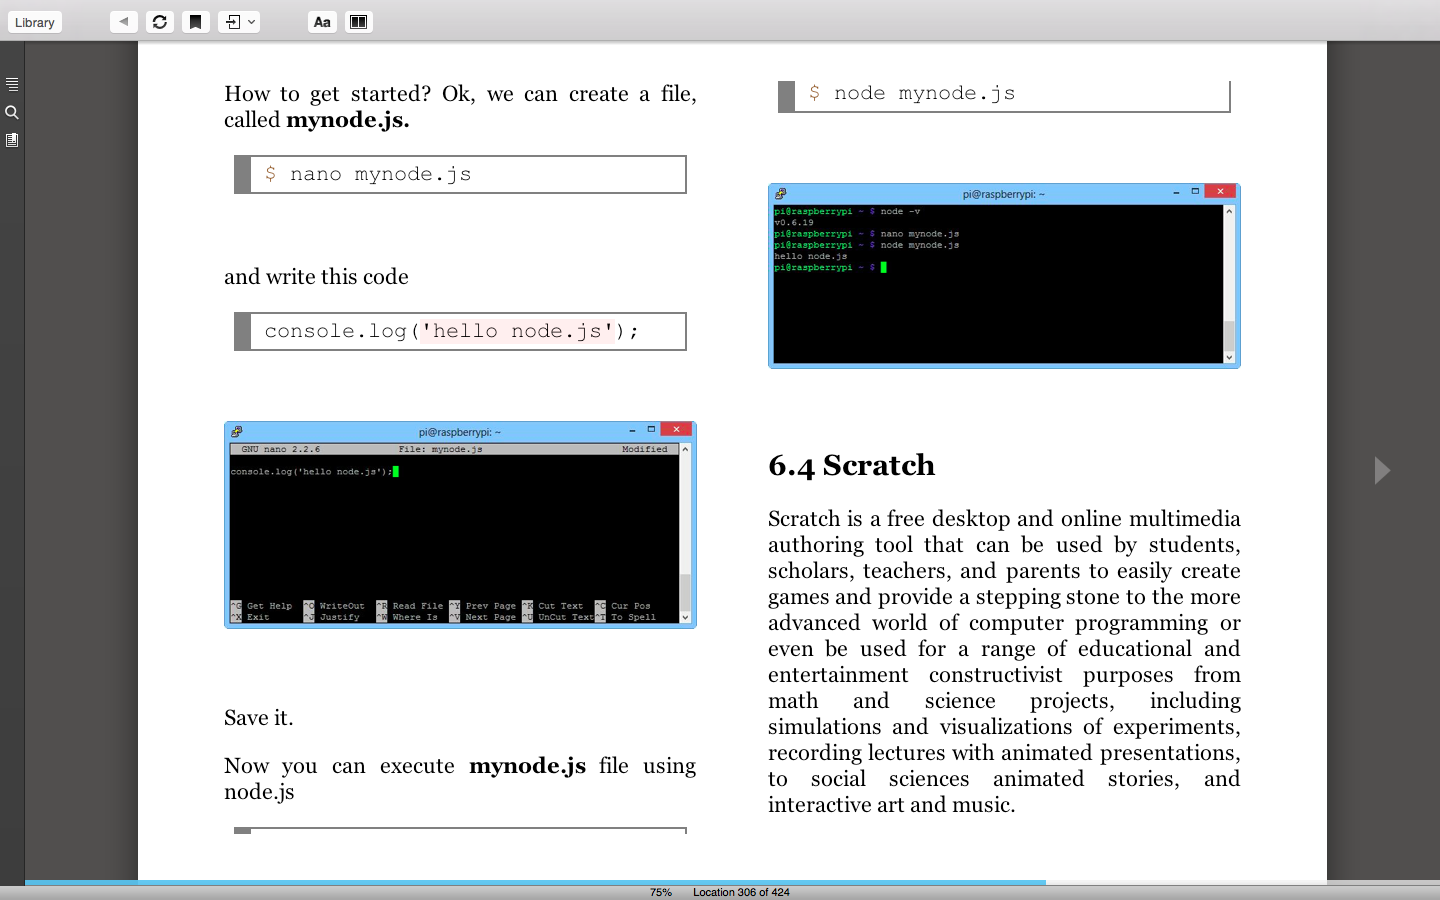
Task: Click the nano editor terminal screenshot
Action: [x=460, y=525]
